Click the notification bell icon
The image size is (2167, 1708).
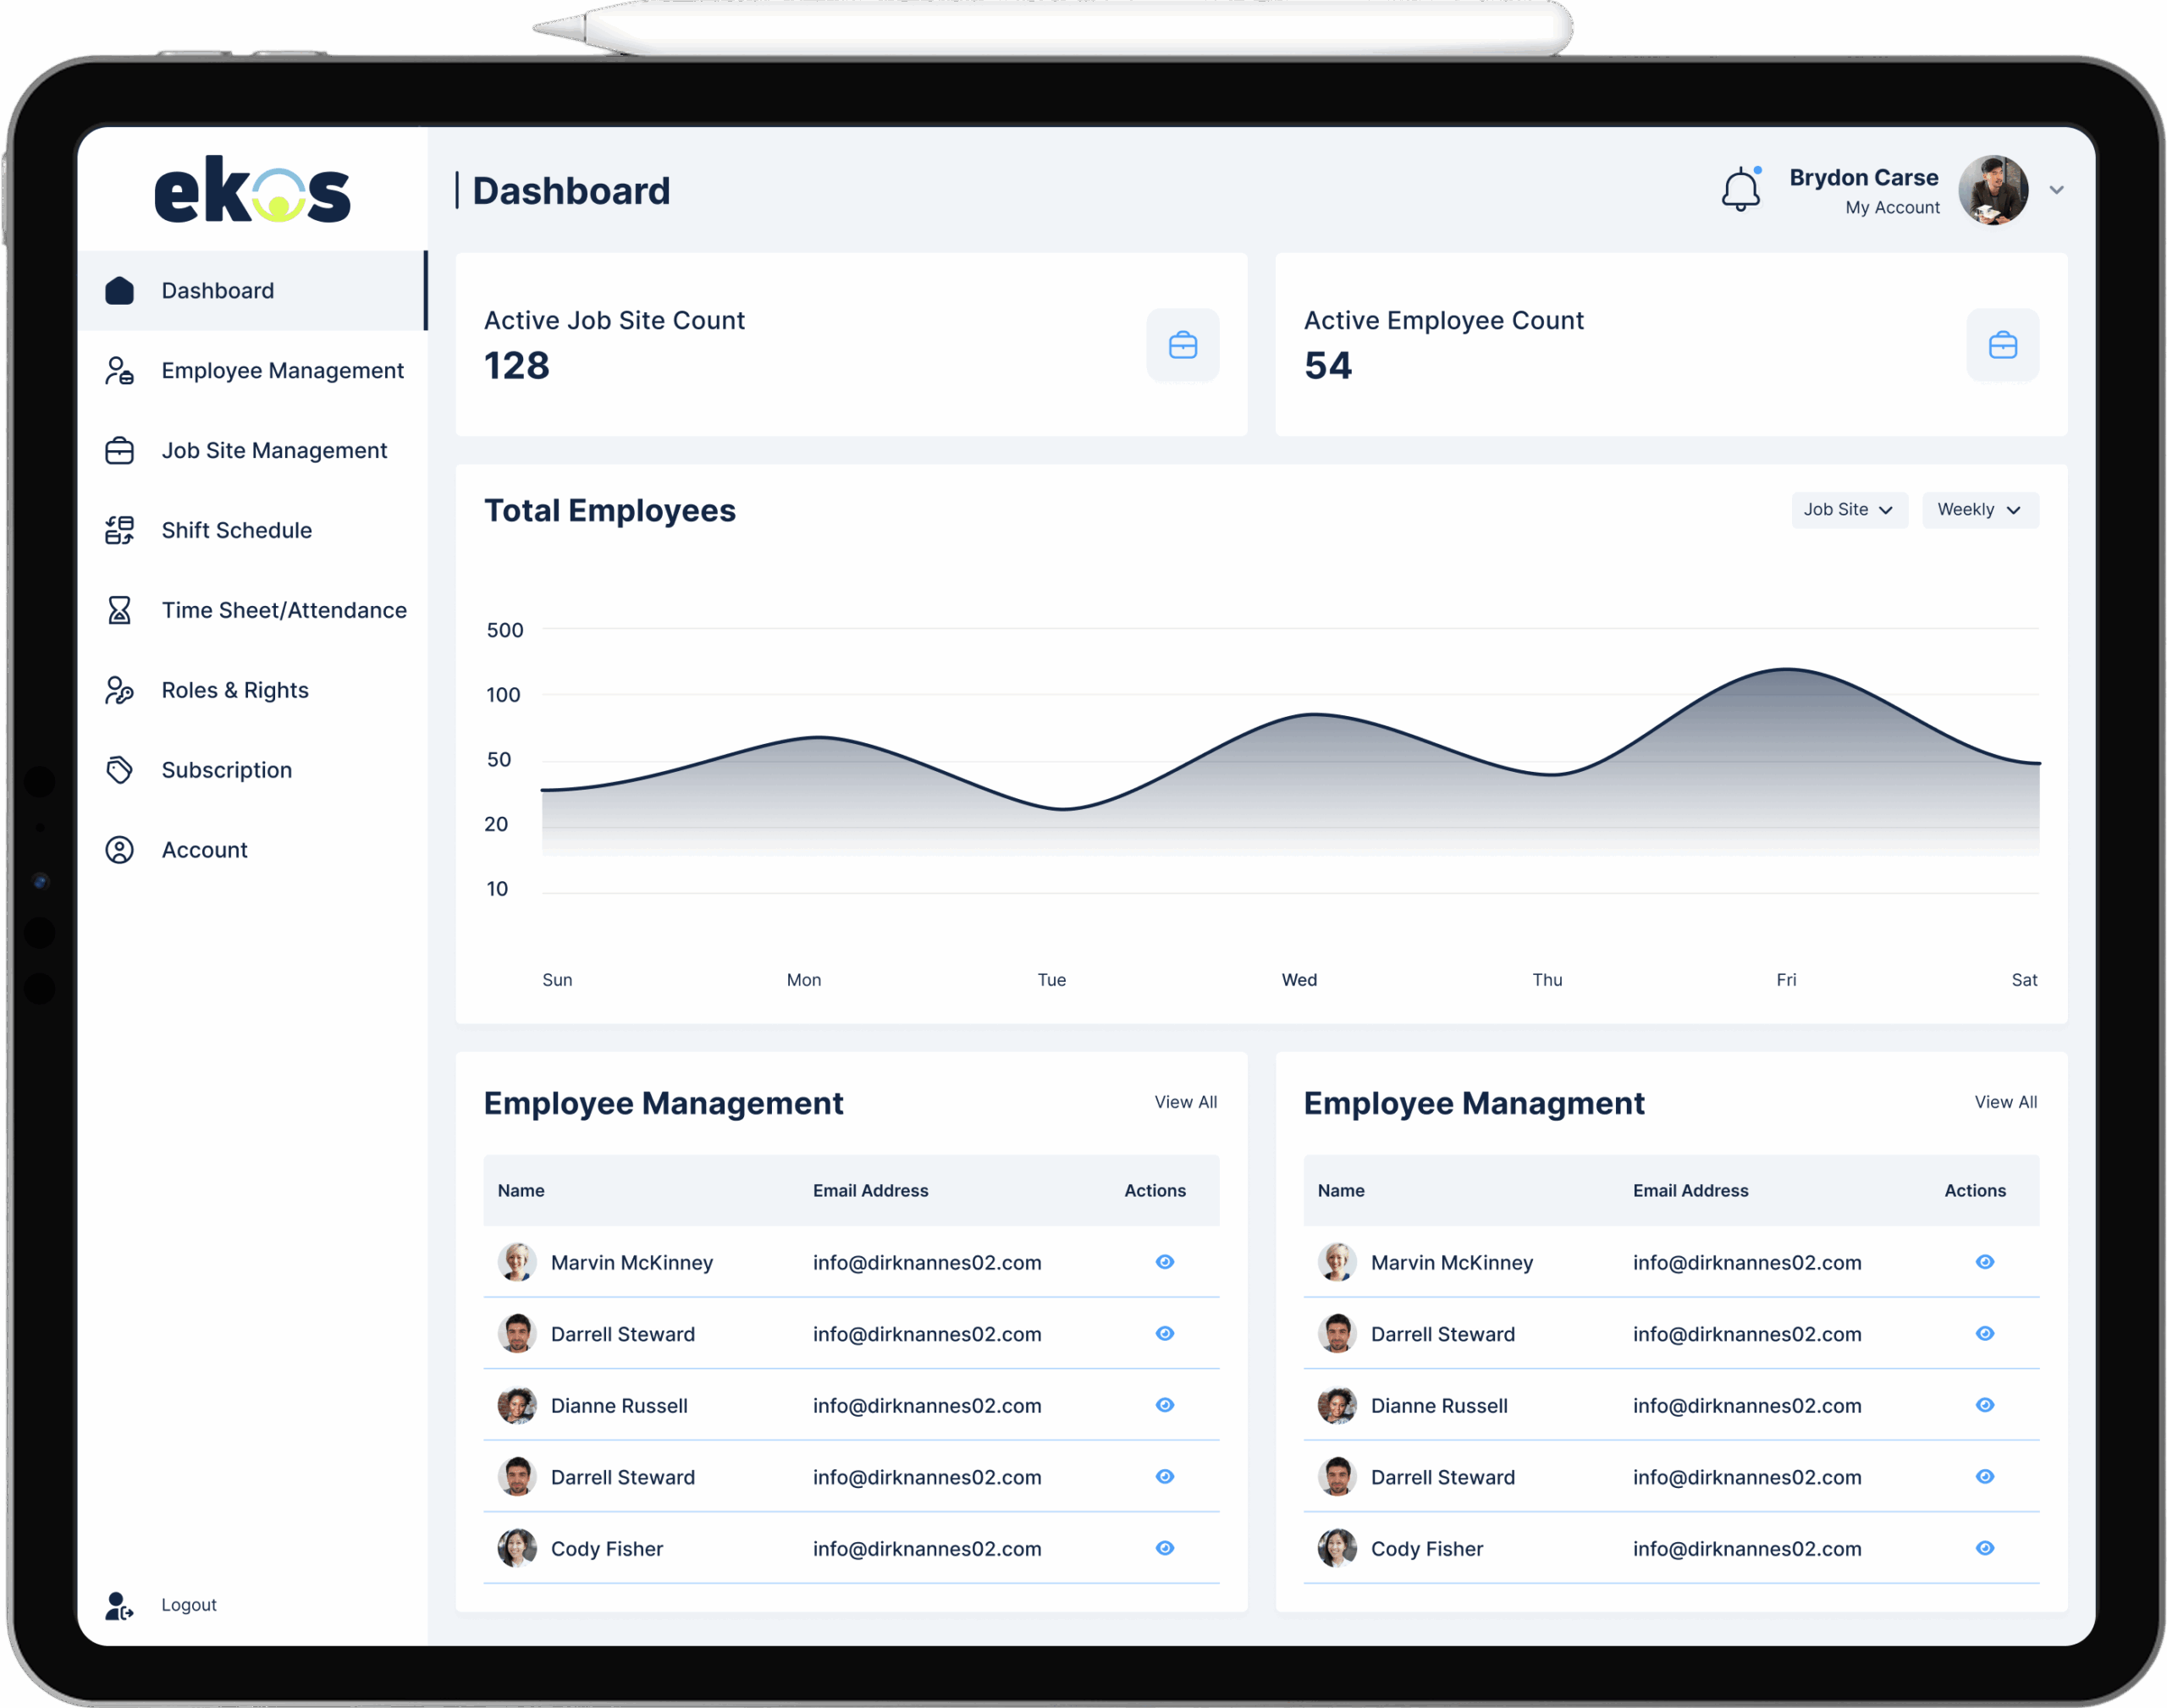(1740, 189)
